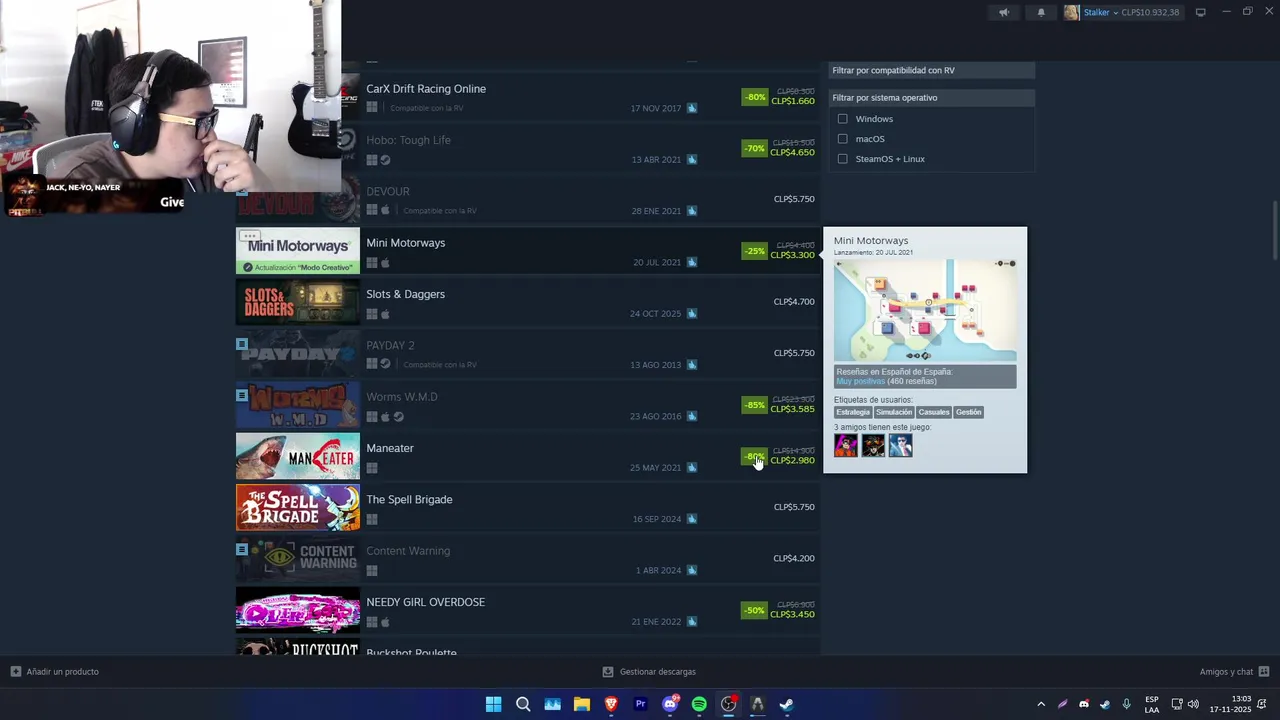Open the Estrategia tag in tooltip

coord(853,412)
